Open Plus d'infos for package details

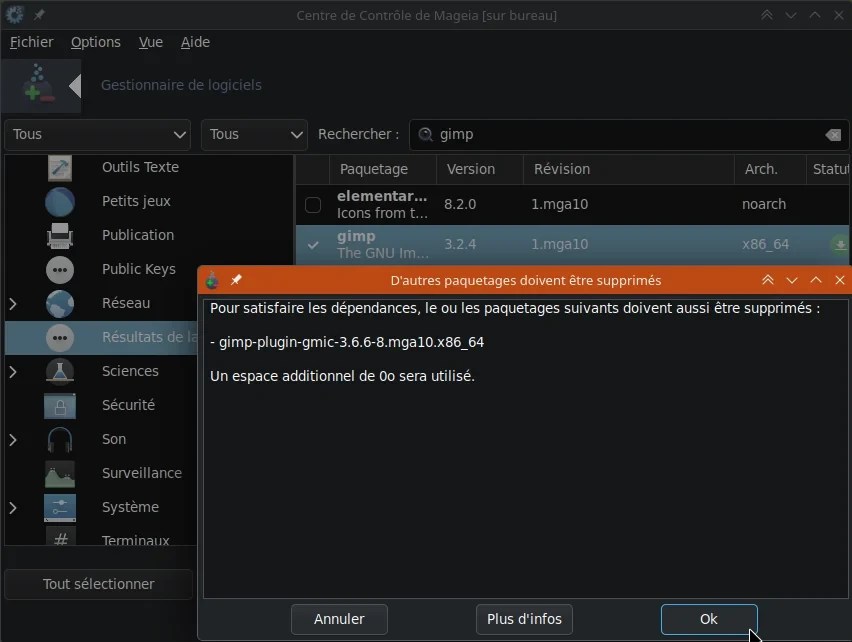[x=524, y=619]
